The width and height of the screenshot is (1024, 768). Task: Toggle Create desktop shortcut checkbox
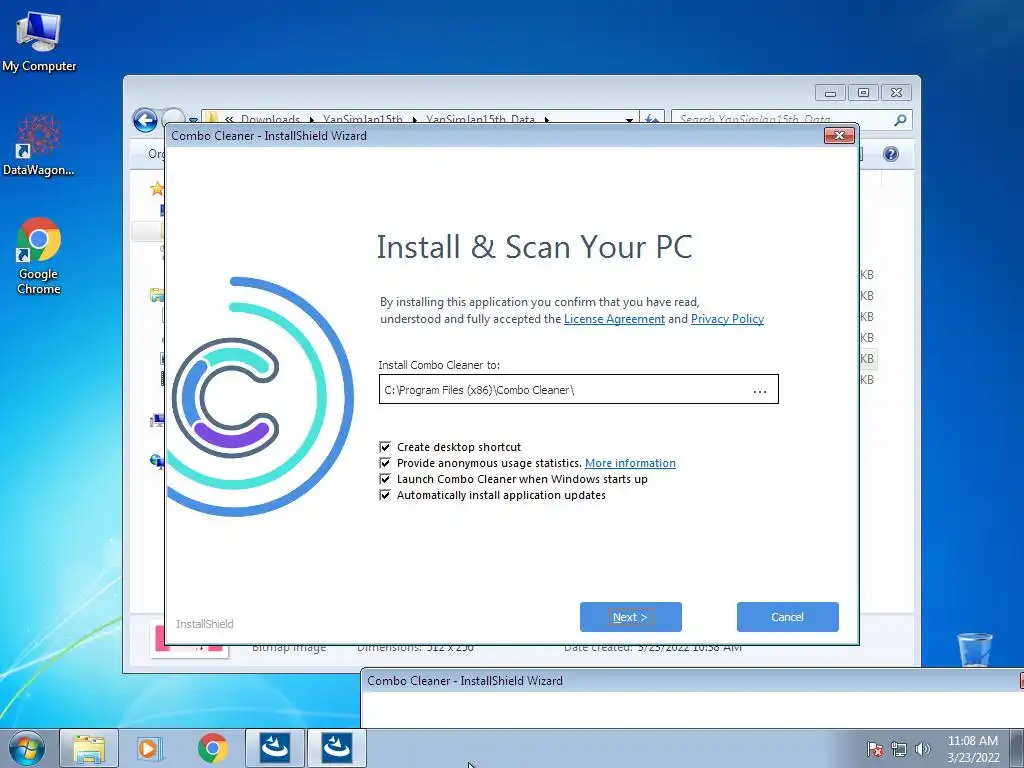(x=385, y=447)
